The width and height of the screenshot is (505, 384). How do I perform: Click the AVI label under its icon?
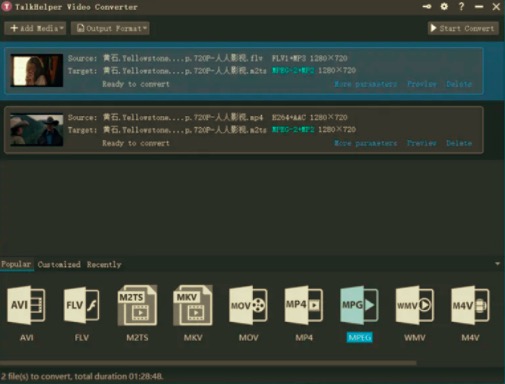click(26, 338)
